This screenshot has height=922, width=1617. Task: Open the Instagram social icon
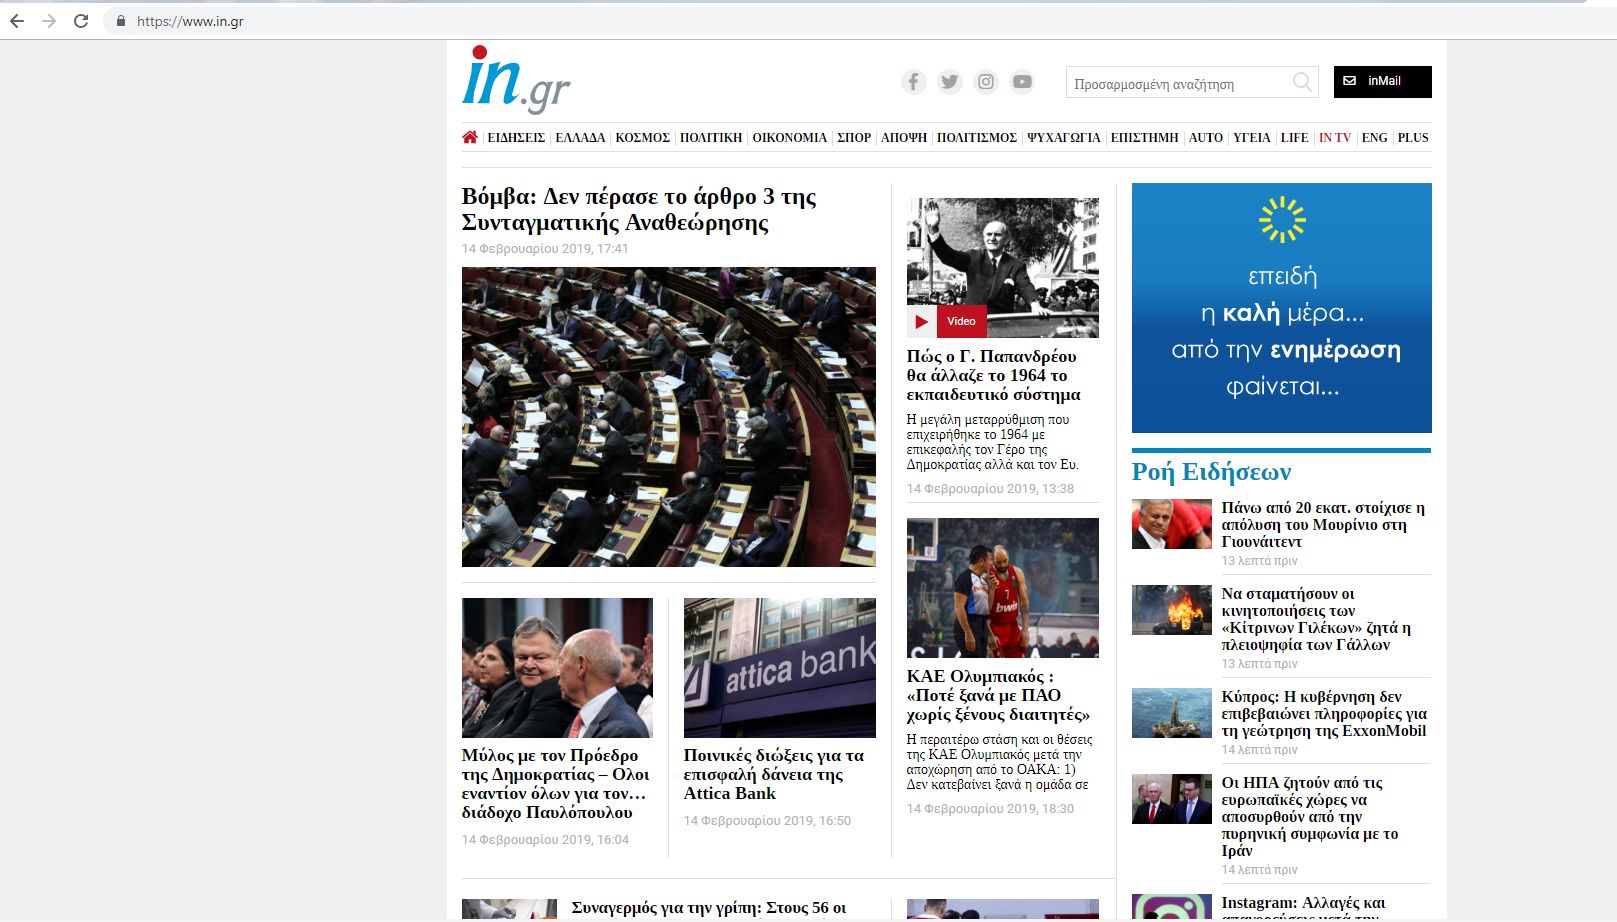986,82
